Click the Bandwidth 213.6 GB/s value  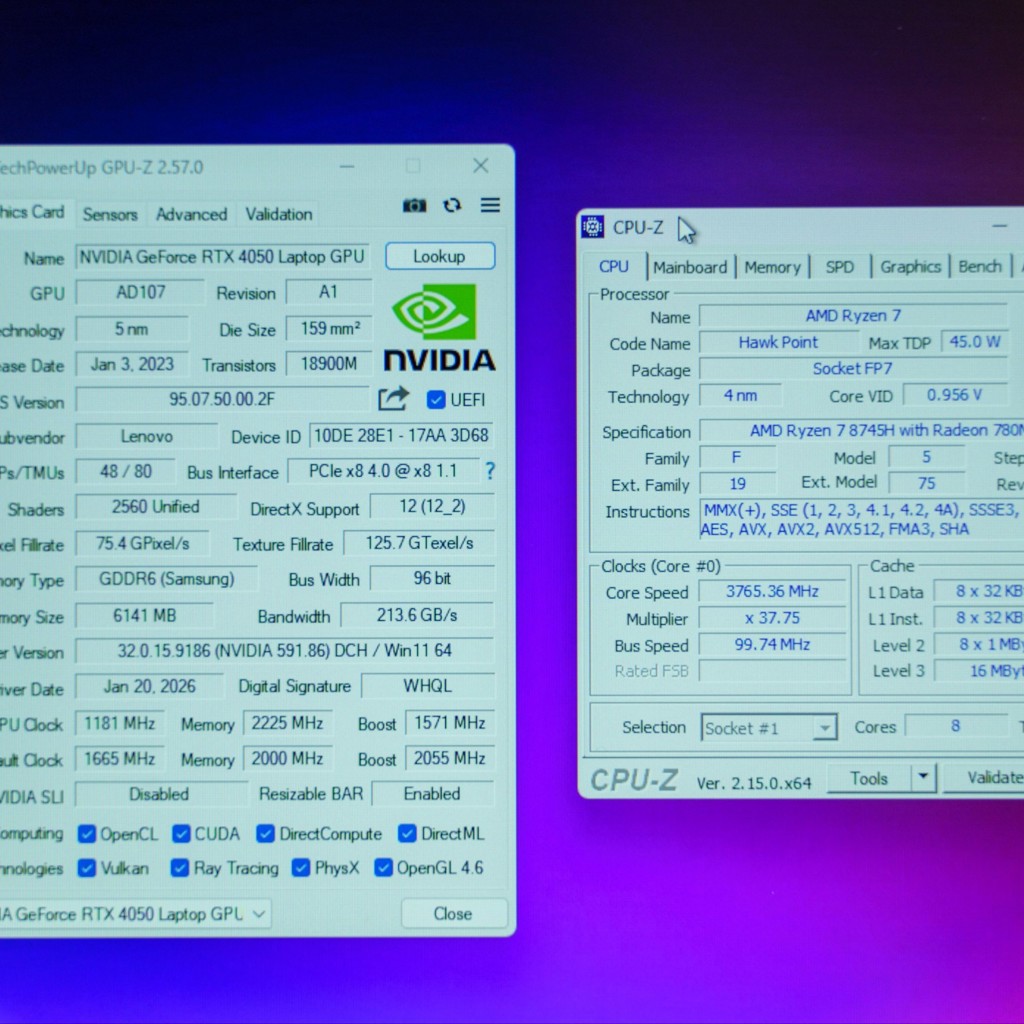417,615
